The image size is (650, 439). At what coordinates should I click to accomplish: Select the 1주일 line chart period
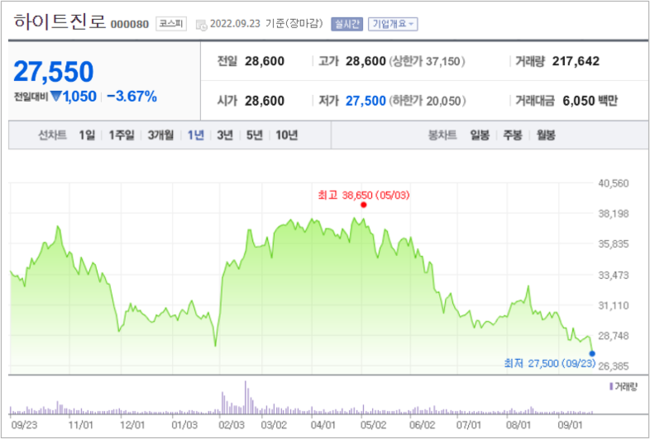click(x=121, y=134)
